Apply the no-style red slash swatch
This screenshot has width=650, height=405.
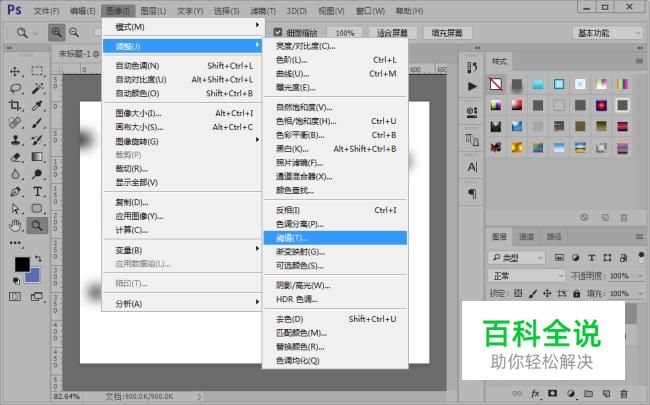pos(496,84)
